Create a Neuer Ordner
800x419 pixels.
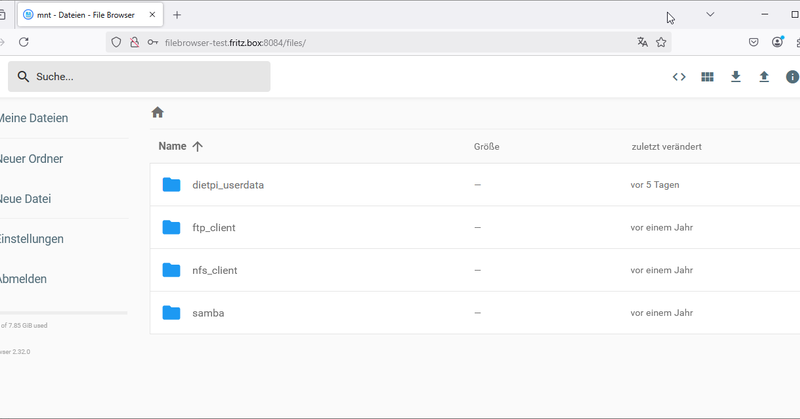tap(31, 159)
